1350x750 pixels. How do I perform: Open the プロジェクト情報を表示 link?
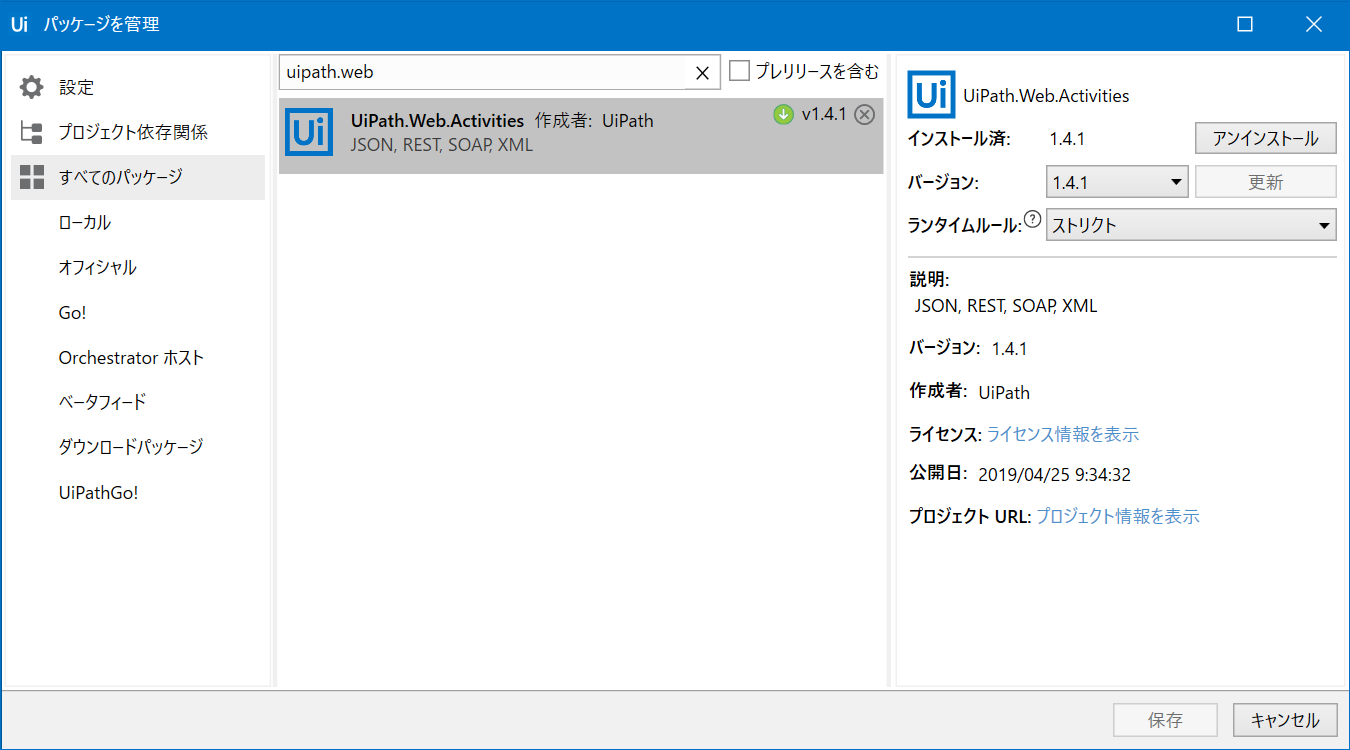pyautogui.click(x=1118, y=516)
